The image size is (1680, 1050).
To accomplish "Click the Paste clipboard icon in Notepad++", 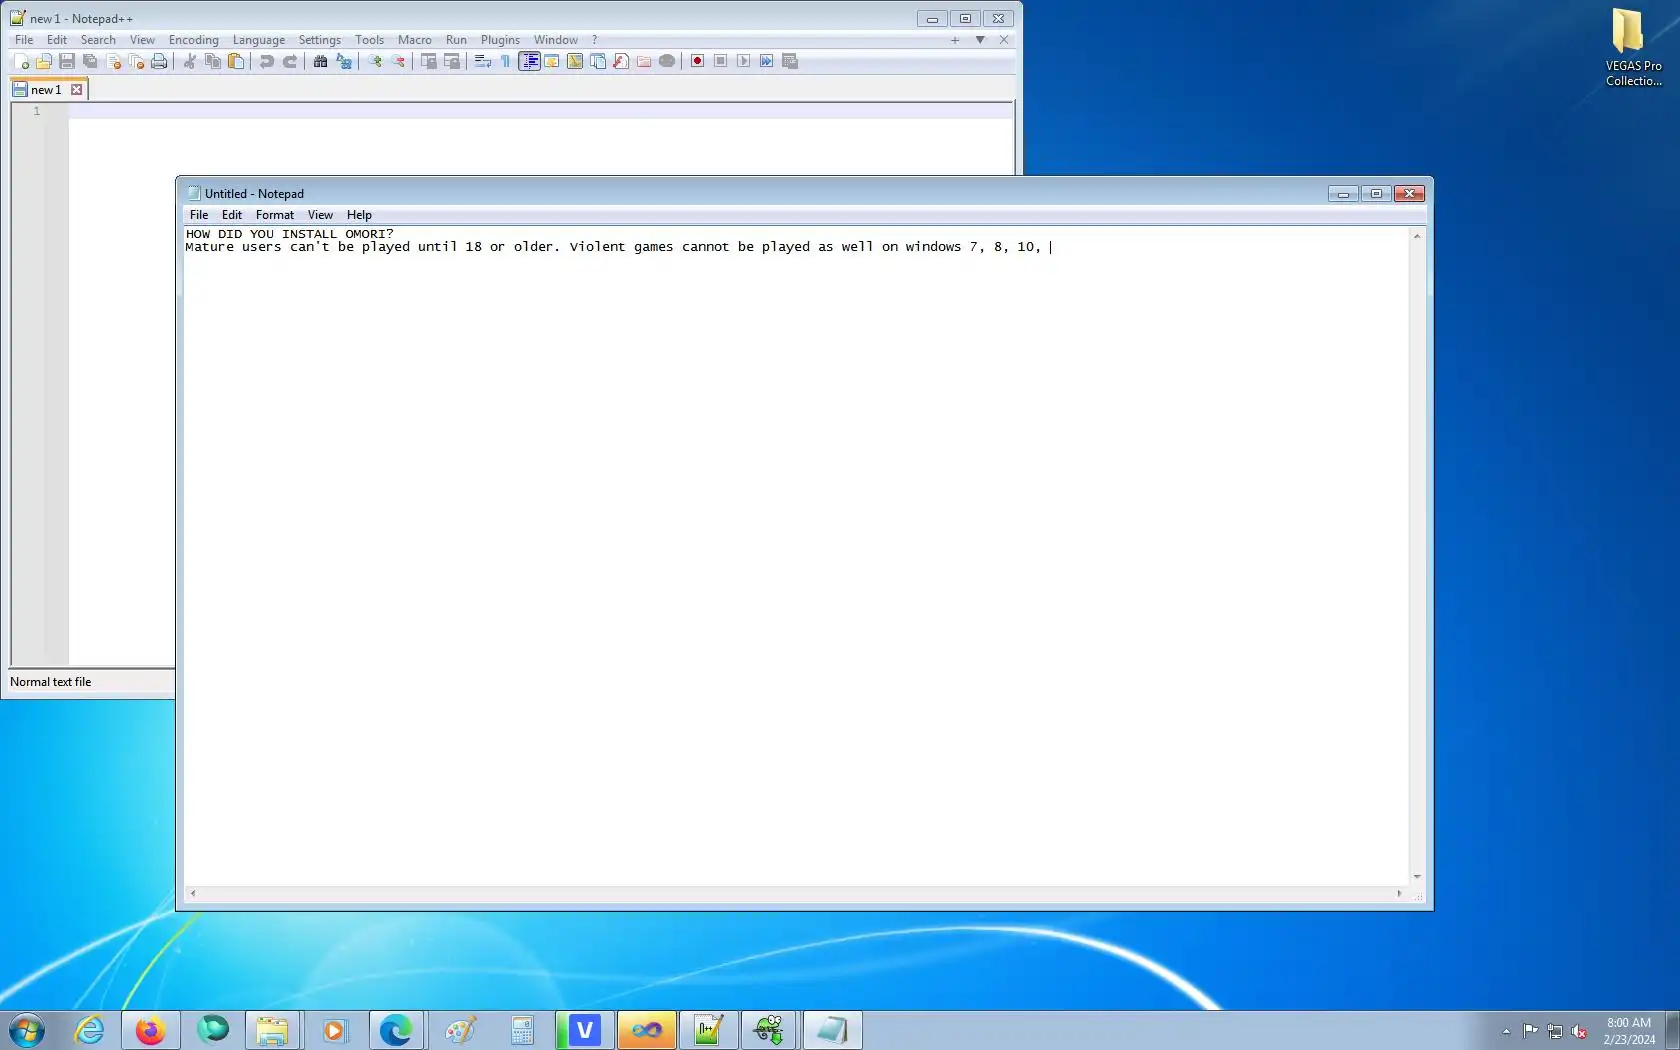I will tap(236, 61).
